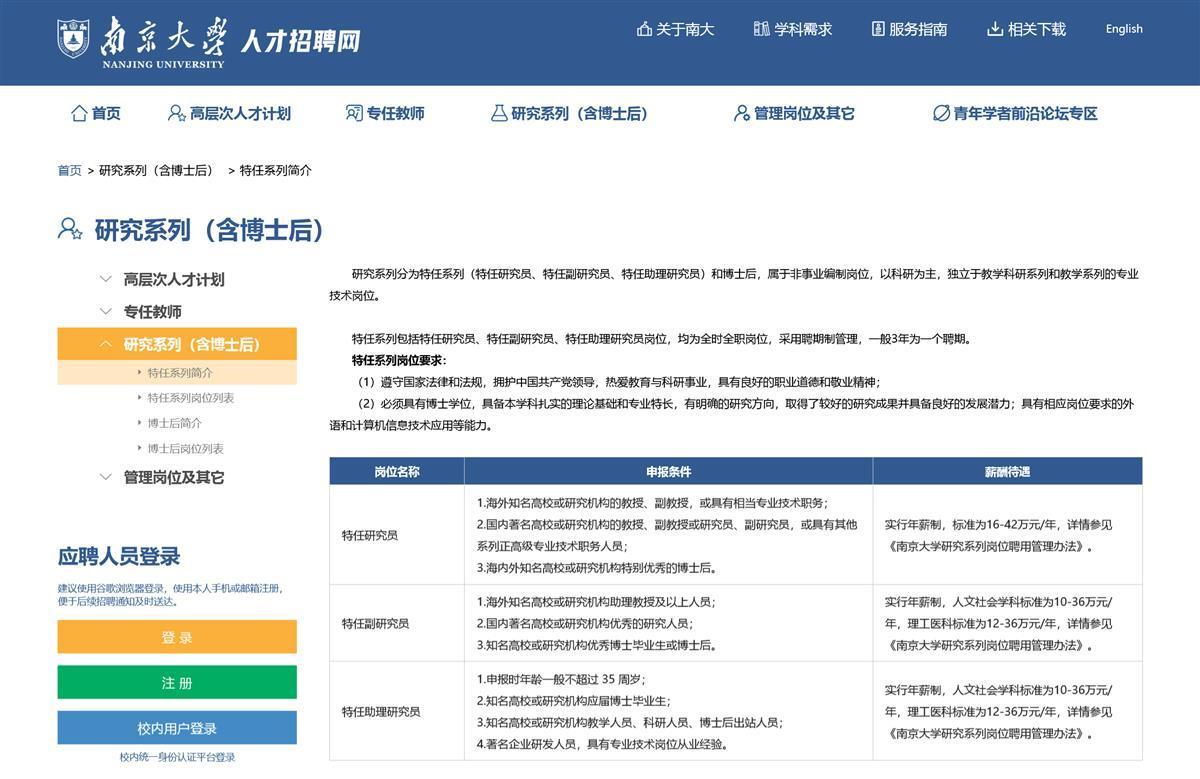Select 高层次人才计划 in the sidebar
The width and height of the screenshot is (1200, 779).
(x=174, y=279)
